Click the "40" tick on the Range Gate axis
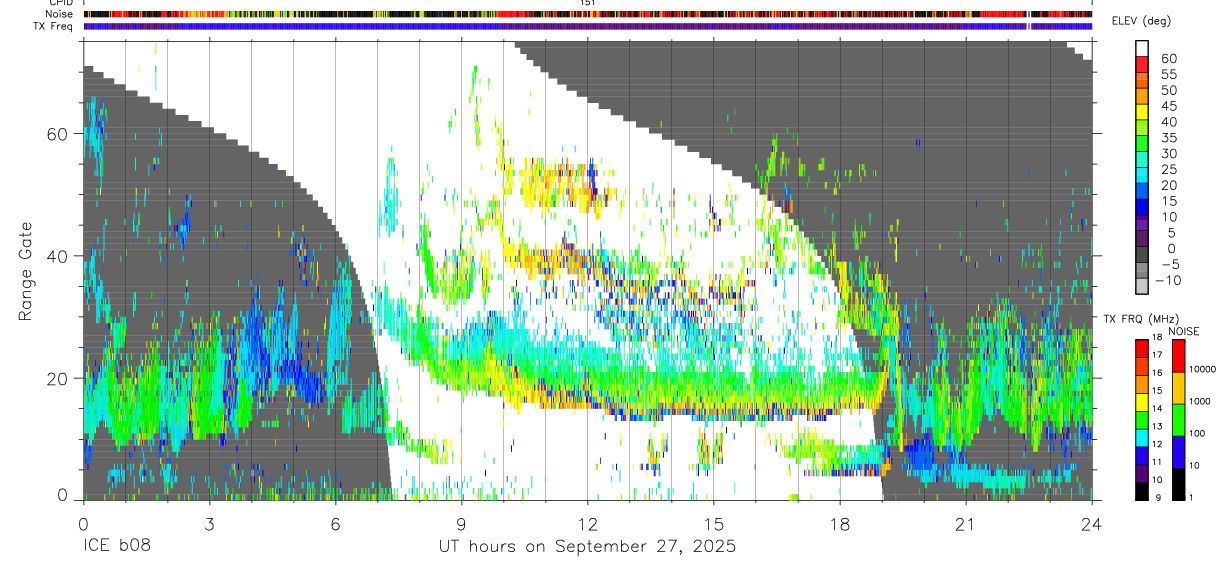 point(57,256)
